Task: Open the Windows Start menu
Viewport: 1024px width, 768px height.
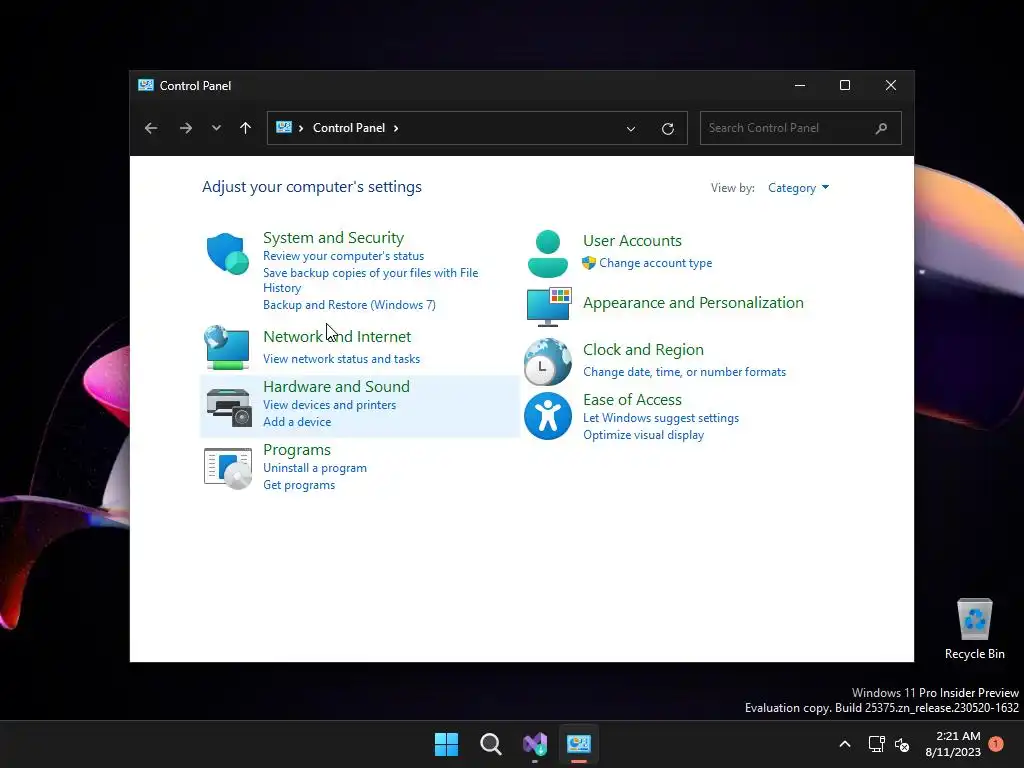Action: (x=447, y=744)
